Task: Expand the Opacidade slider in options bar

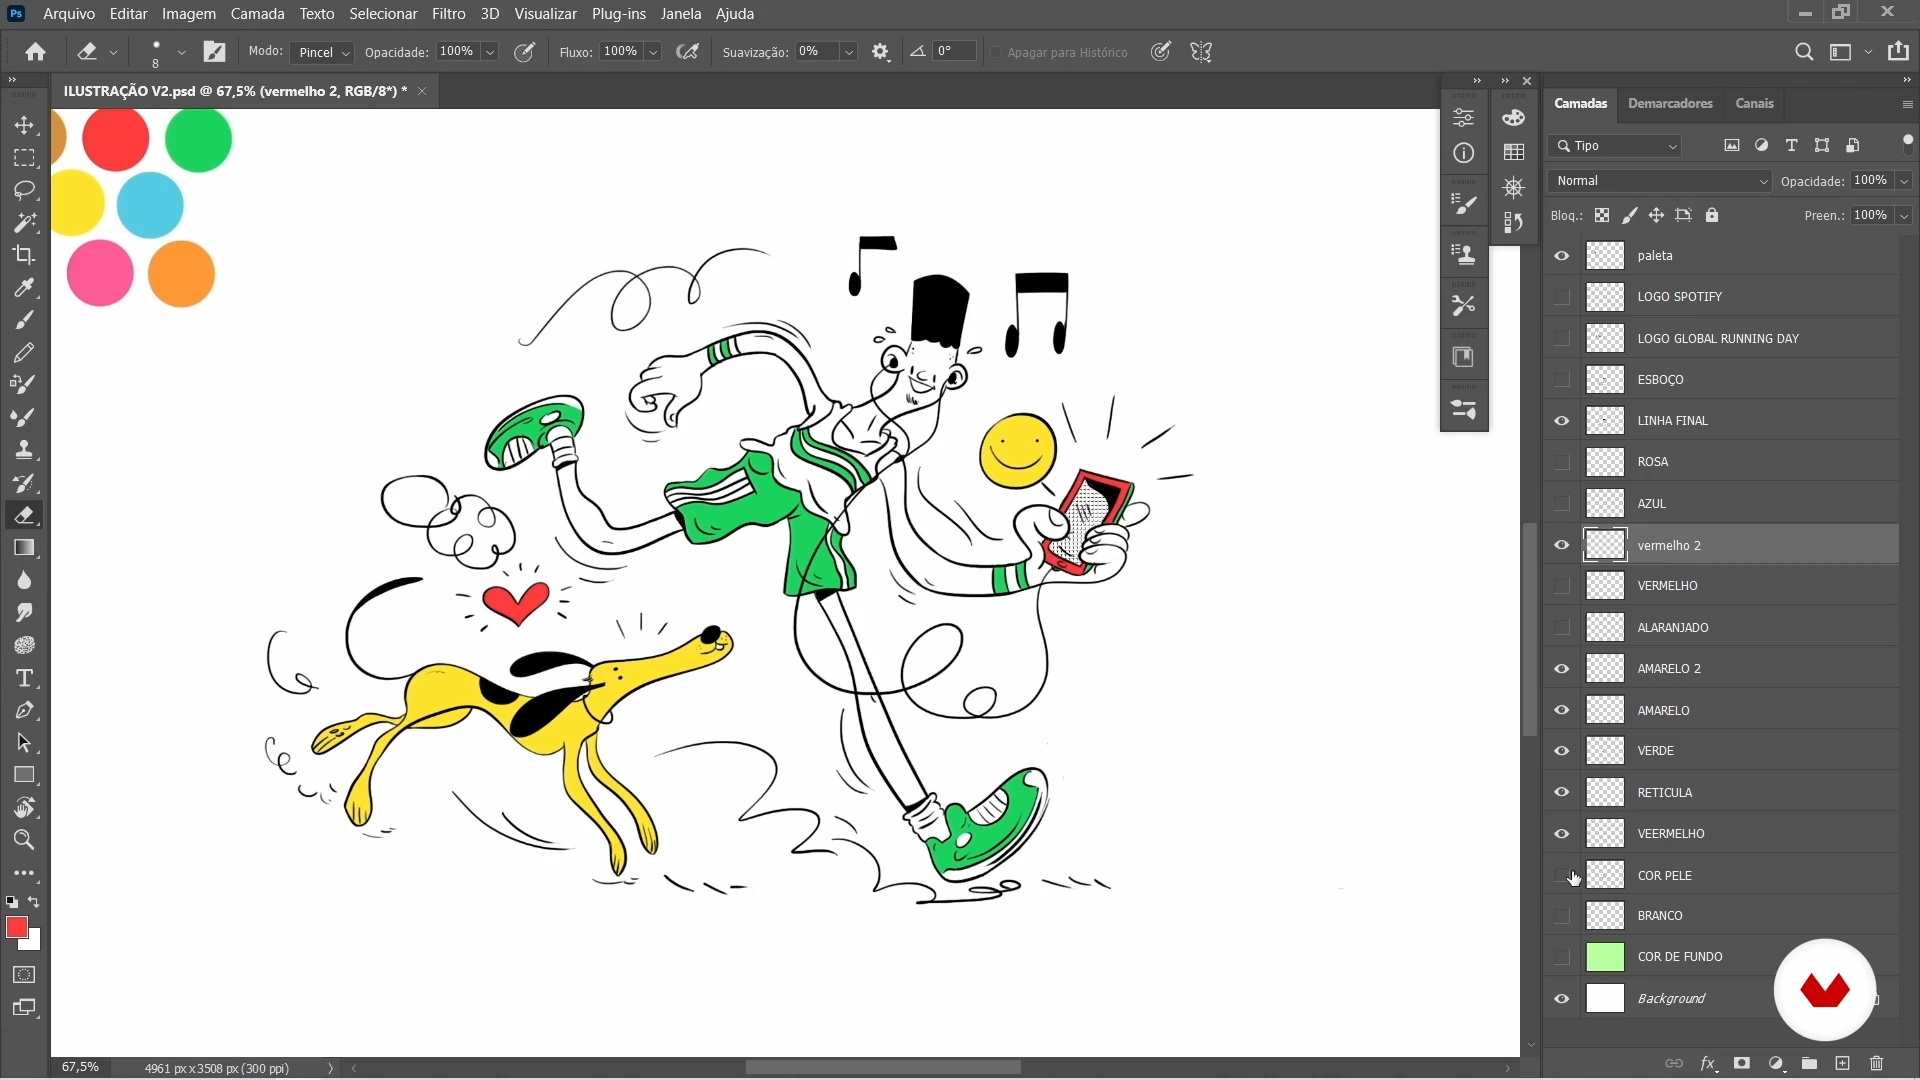Action: pyautogui.click(x=490, y=52)
